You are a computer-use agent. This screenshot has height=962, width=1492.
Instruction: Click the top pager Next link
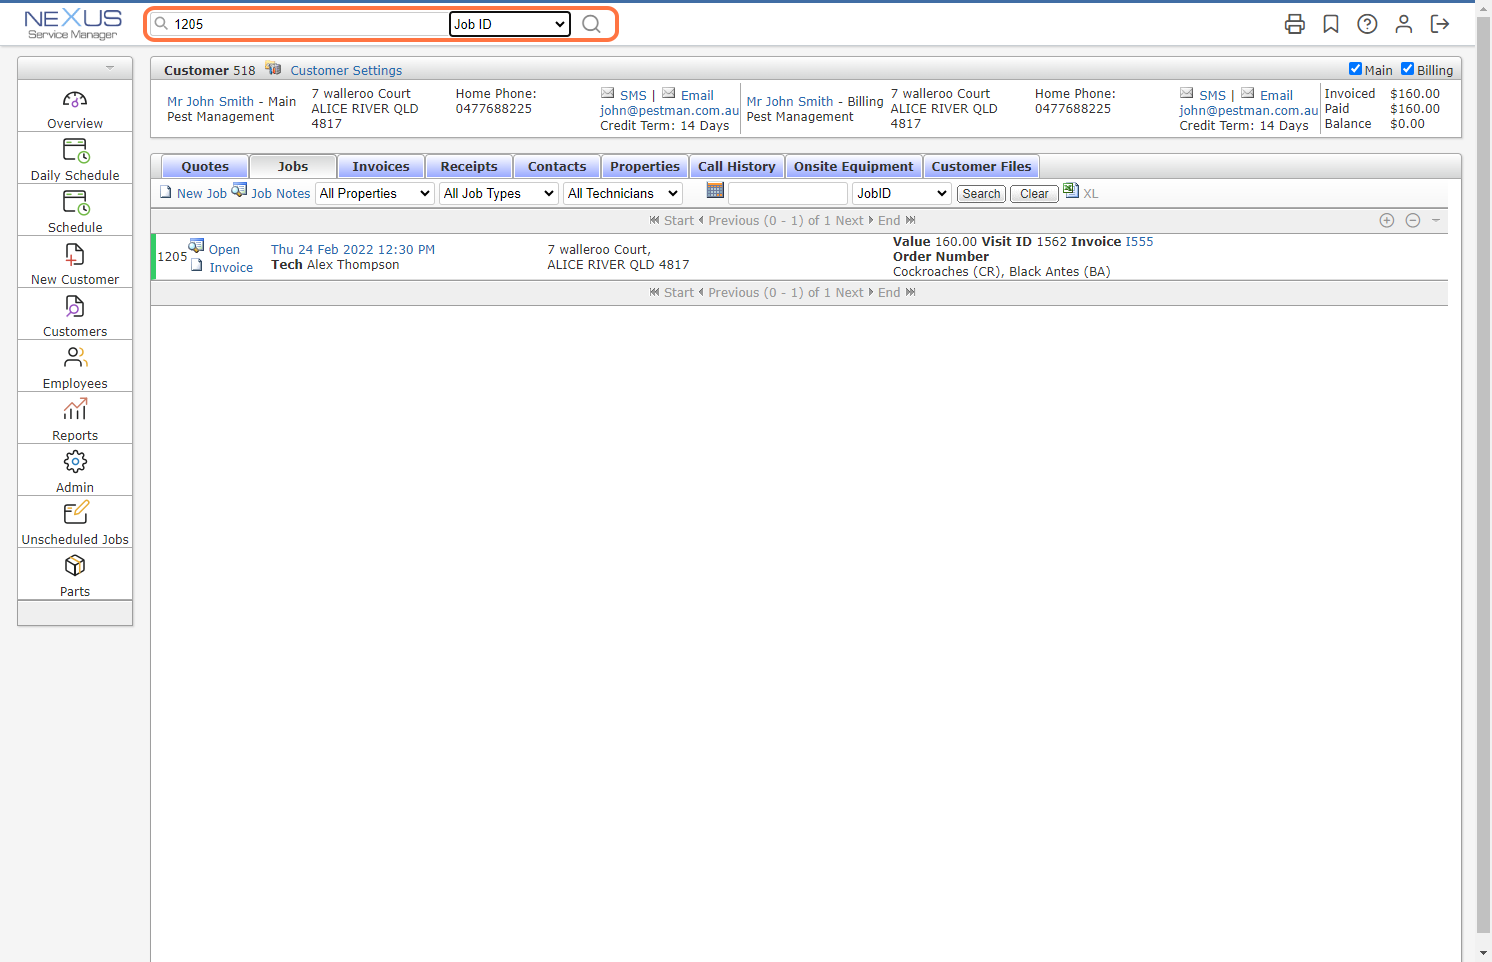(849, 221)
